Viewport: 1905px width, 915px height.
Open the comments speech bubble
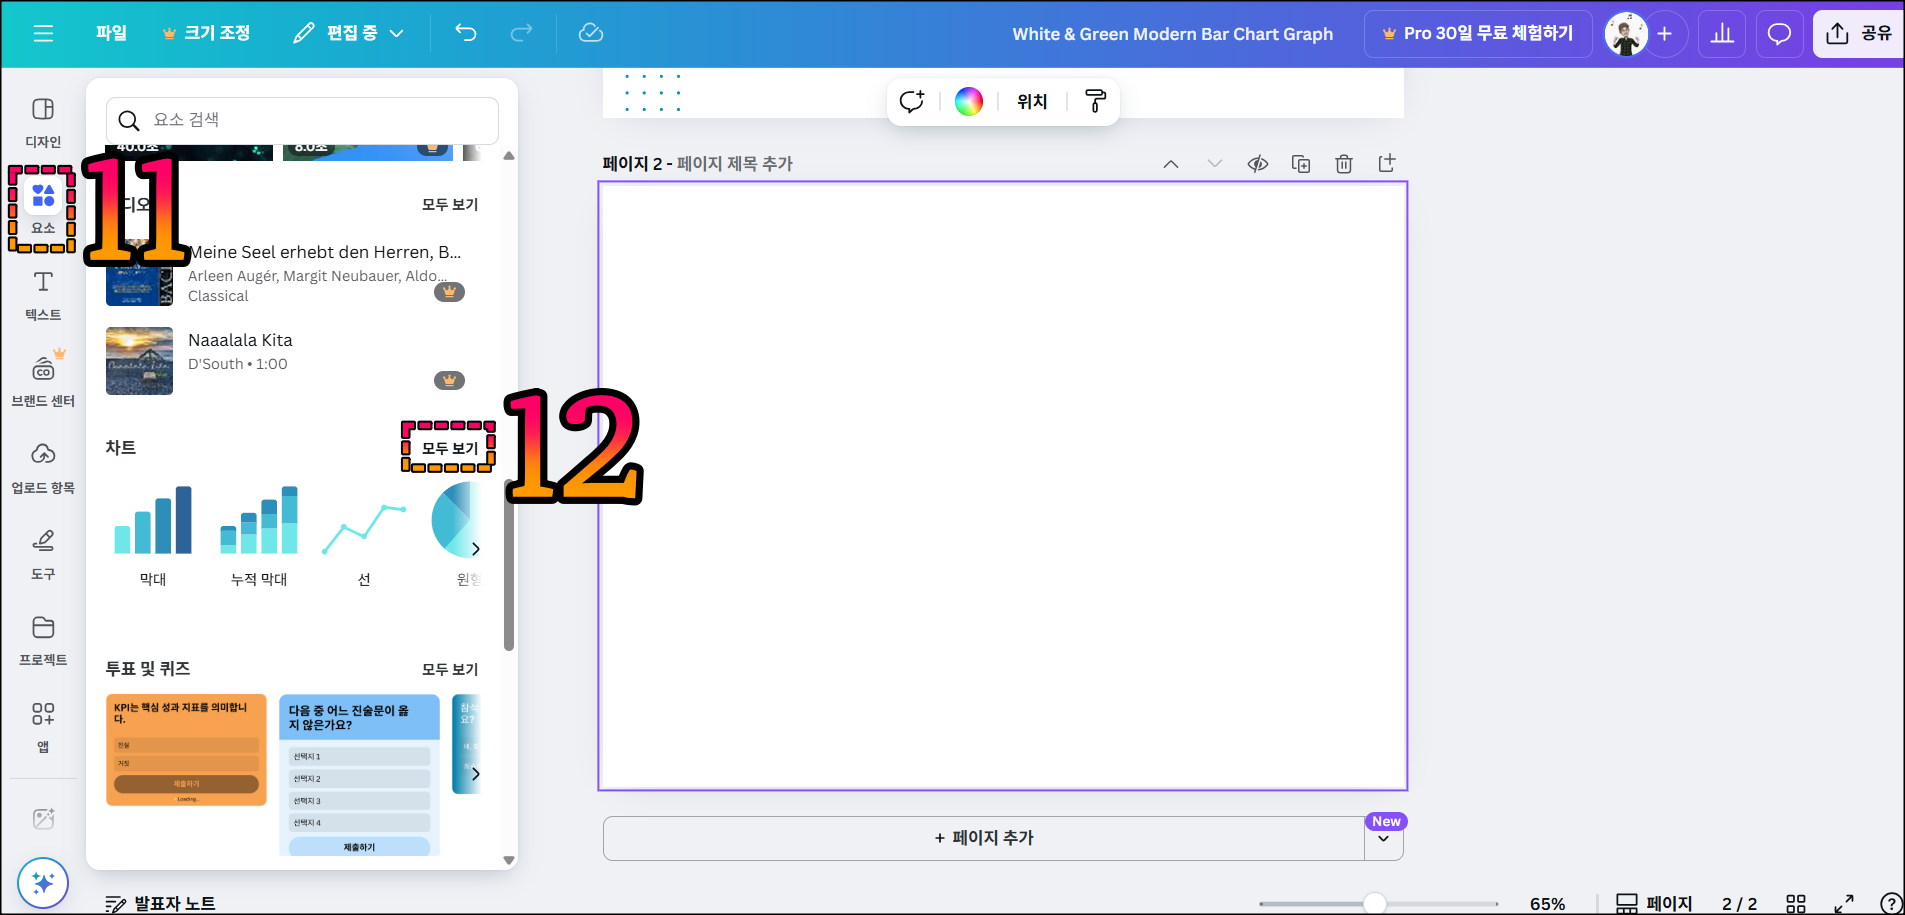click(1779, 34)
